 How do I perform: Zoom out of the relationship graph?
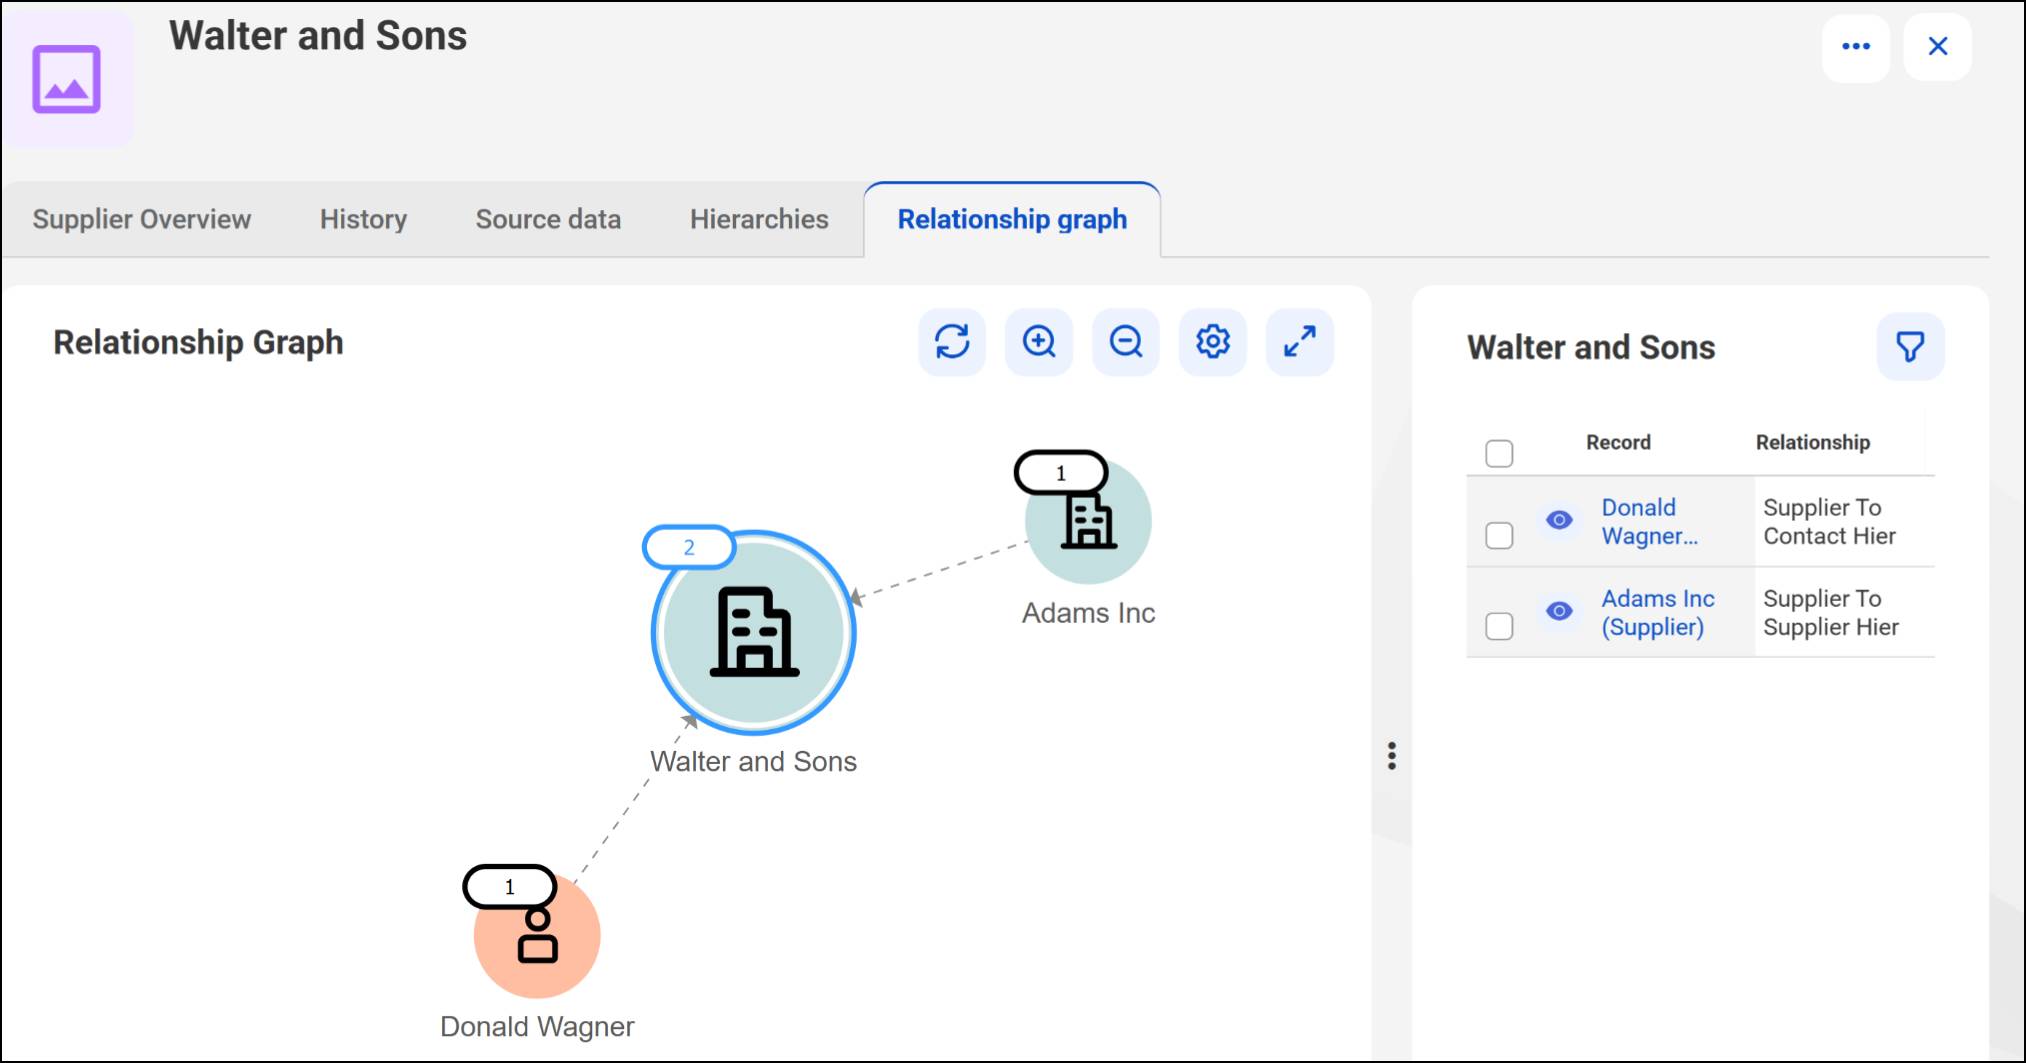pos(1126,342)
